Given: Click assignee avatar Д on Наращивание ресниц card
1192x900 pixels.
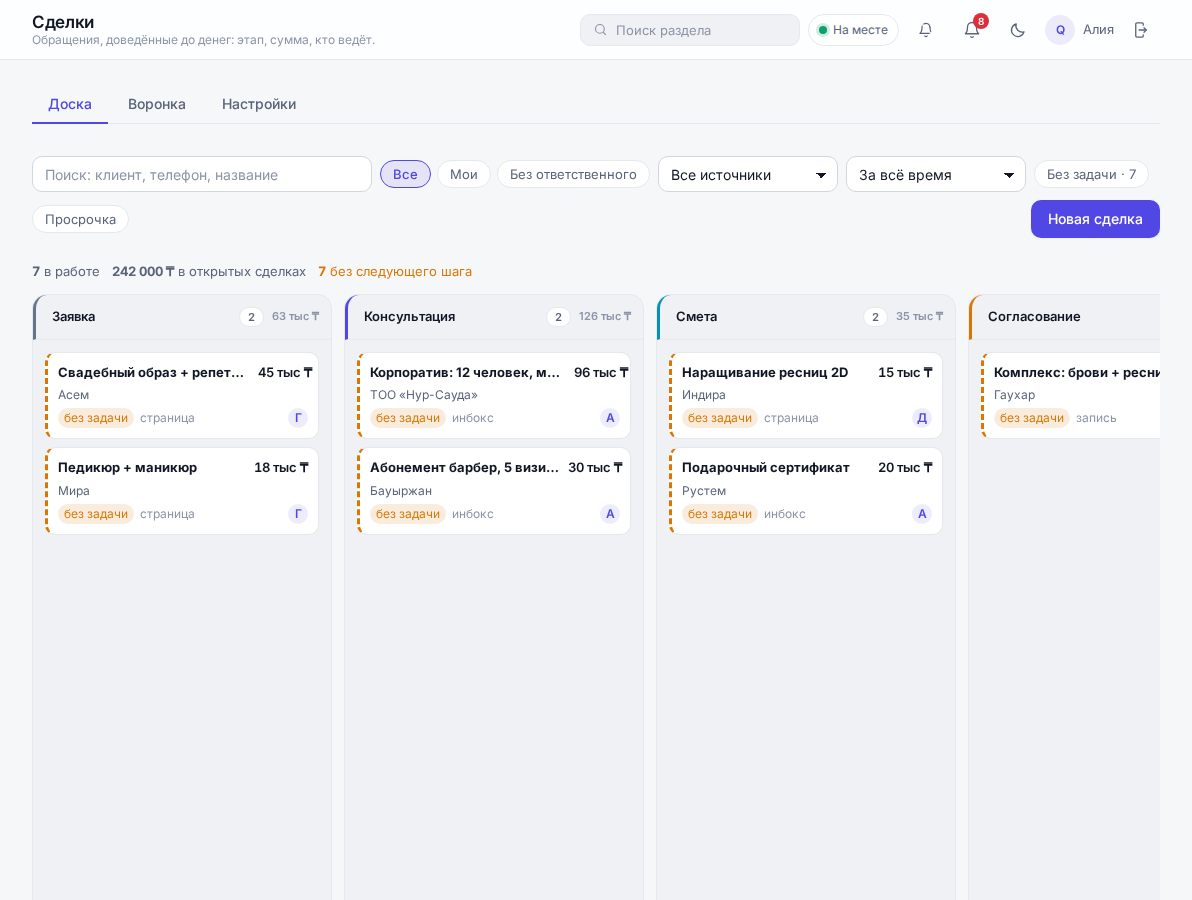Looking at the screenshot, I should pos(922,417).
